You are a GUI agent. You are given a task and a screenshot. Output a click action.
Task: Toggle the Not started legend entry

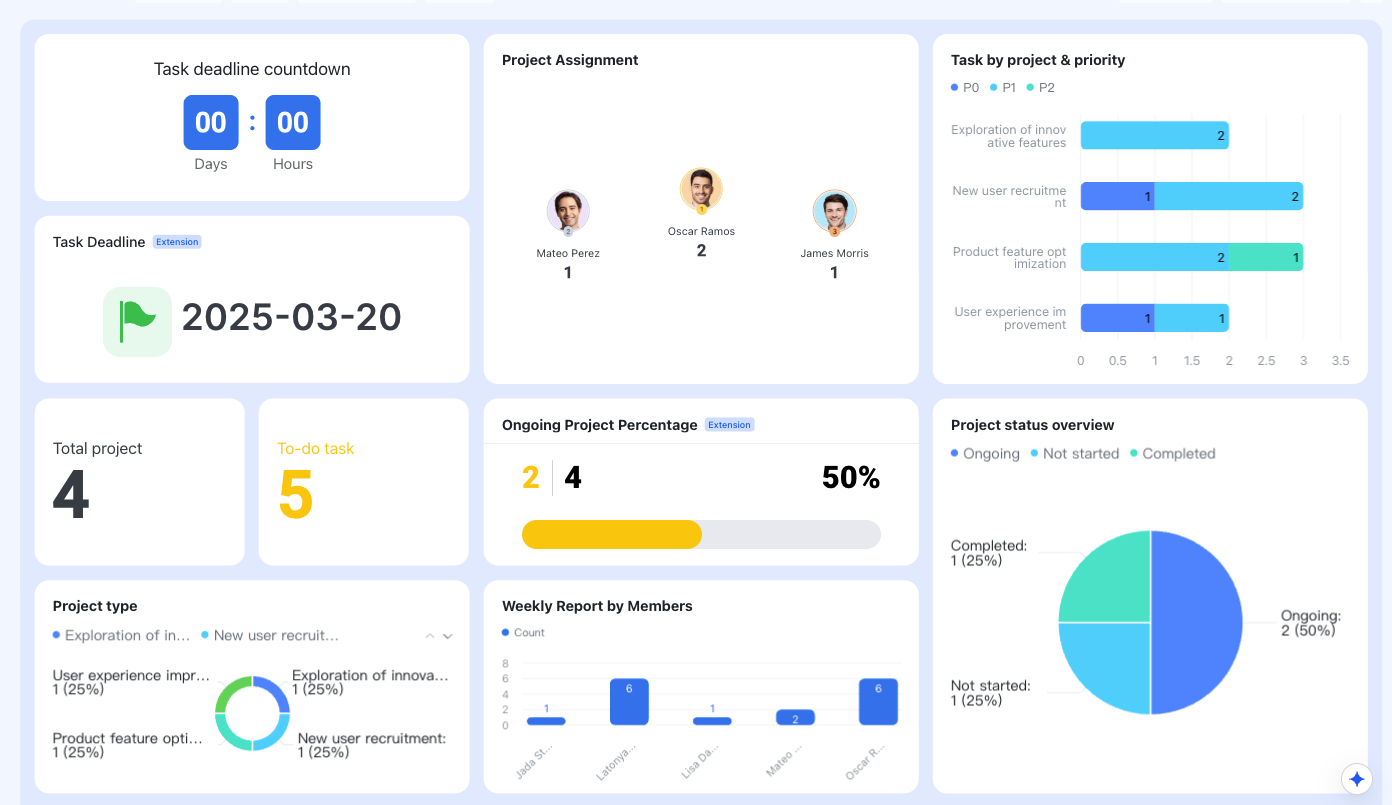tap(1074, 454)
